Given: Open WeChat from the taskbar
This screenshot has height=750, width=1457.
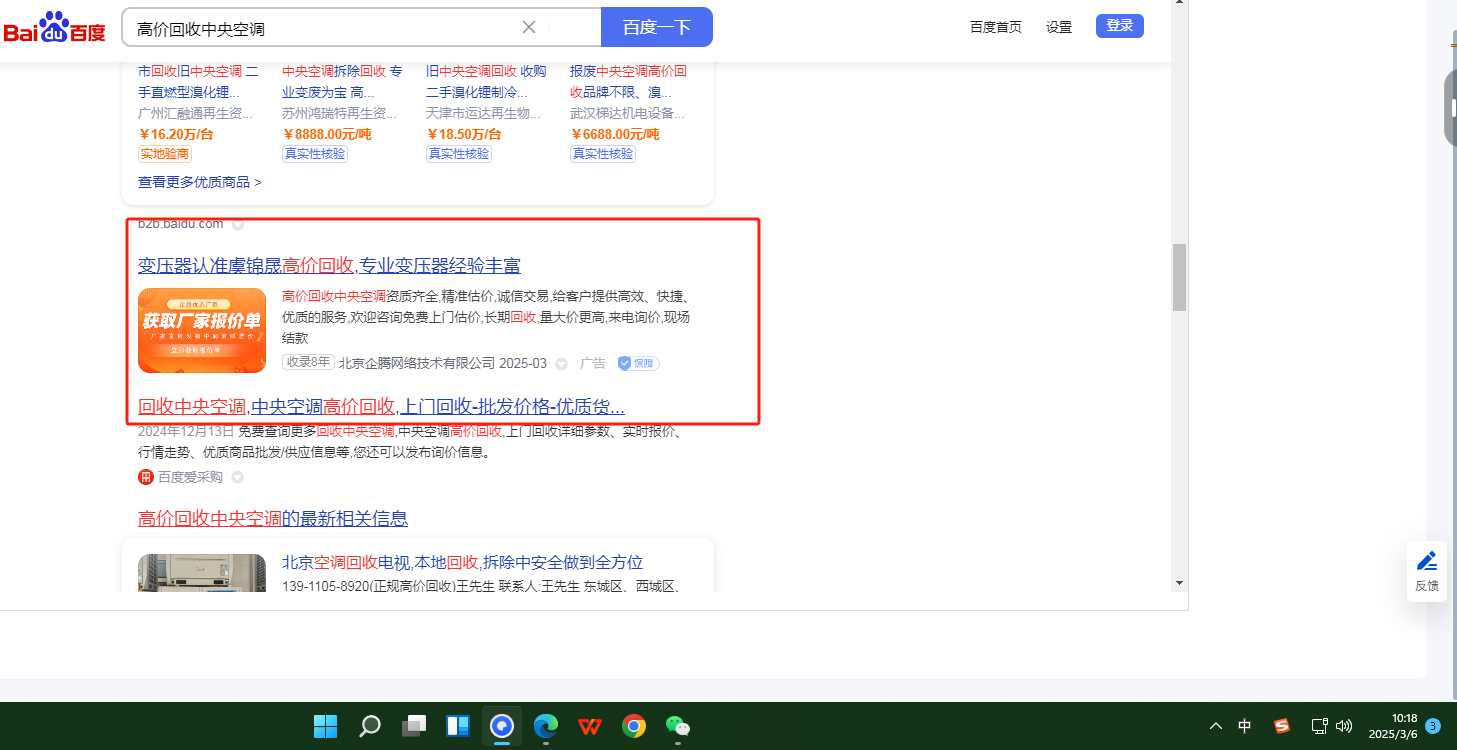Looking at the screenshot, I should pyautogui.click(x=677, y=726).
